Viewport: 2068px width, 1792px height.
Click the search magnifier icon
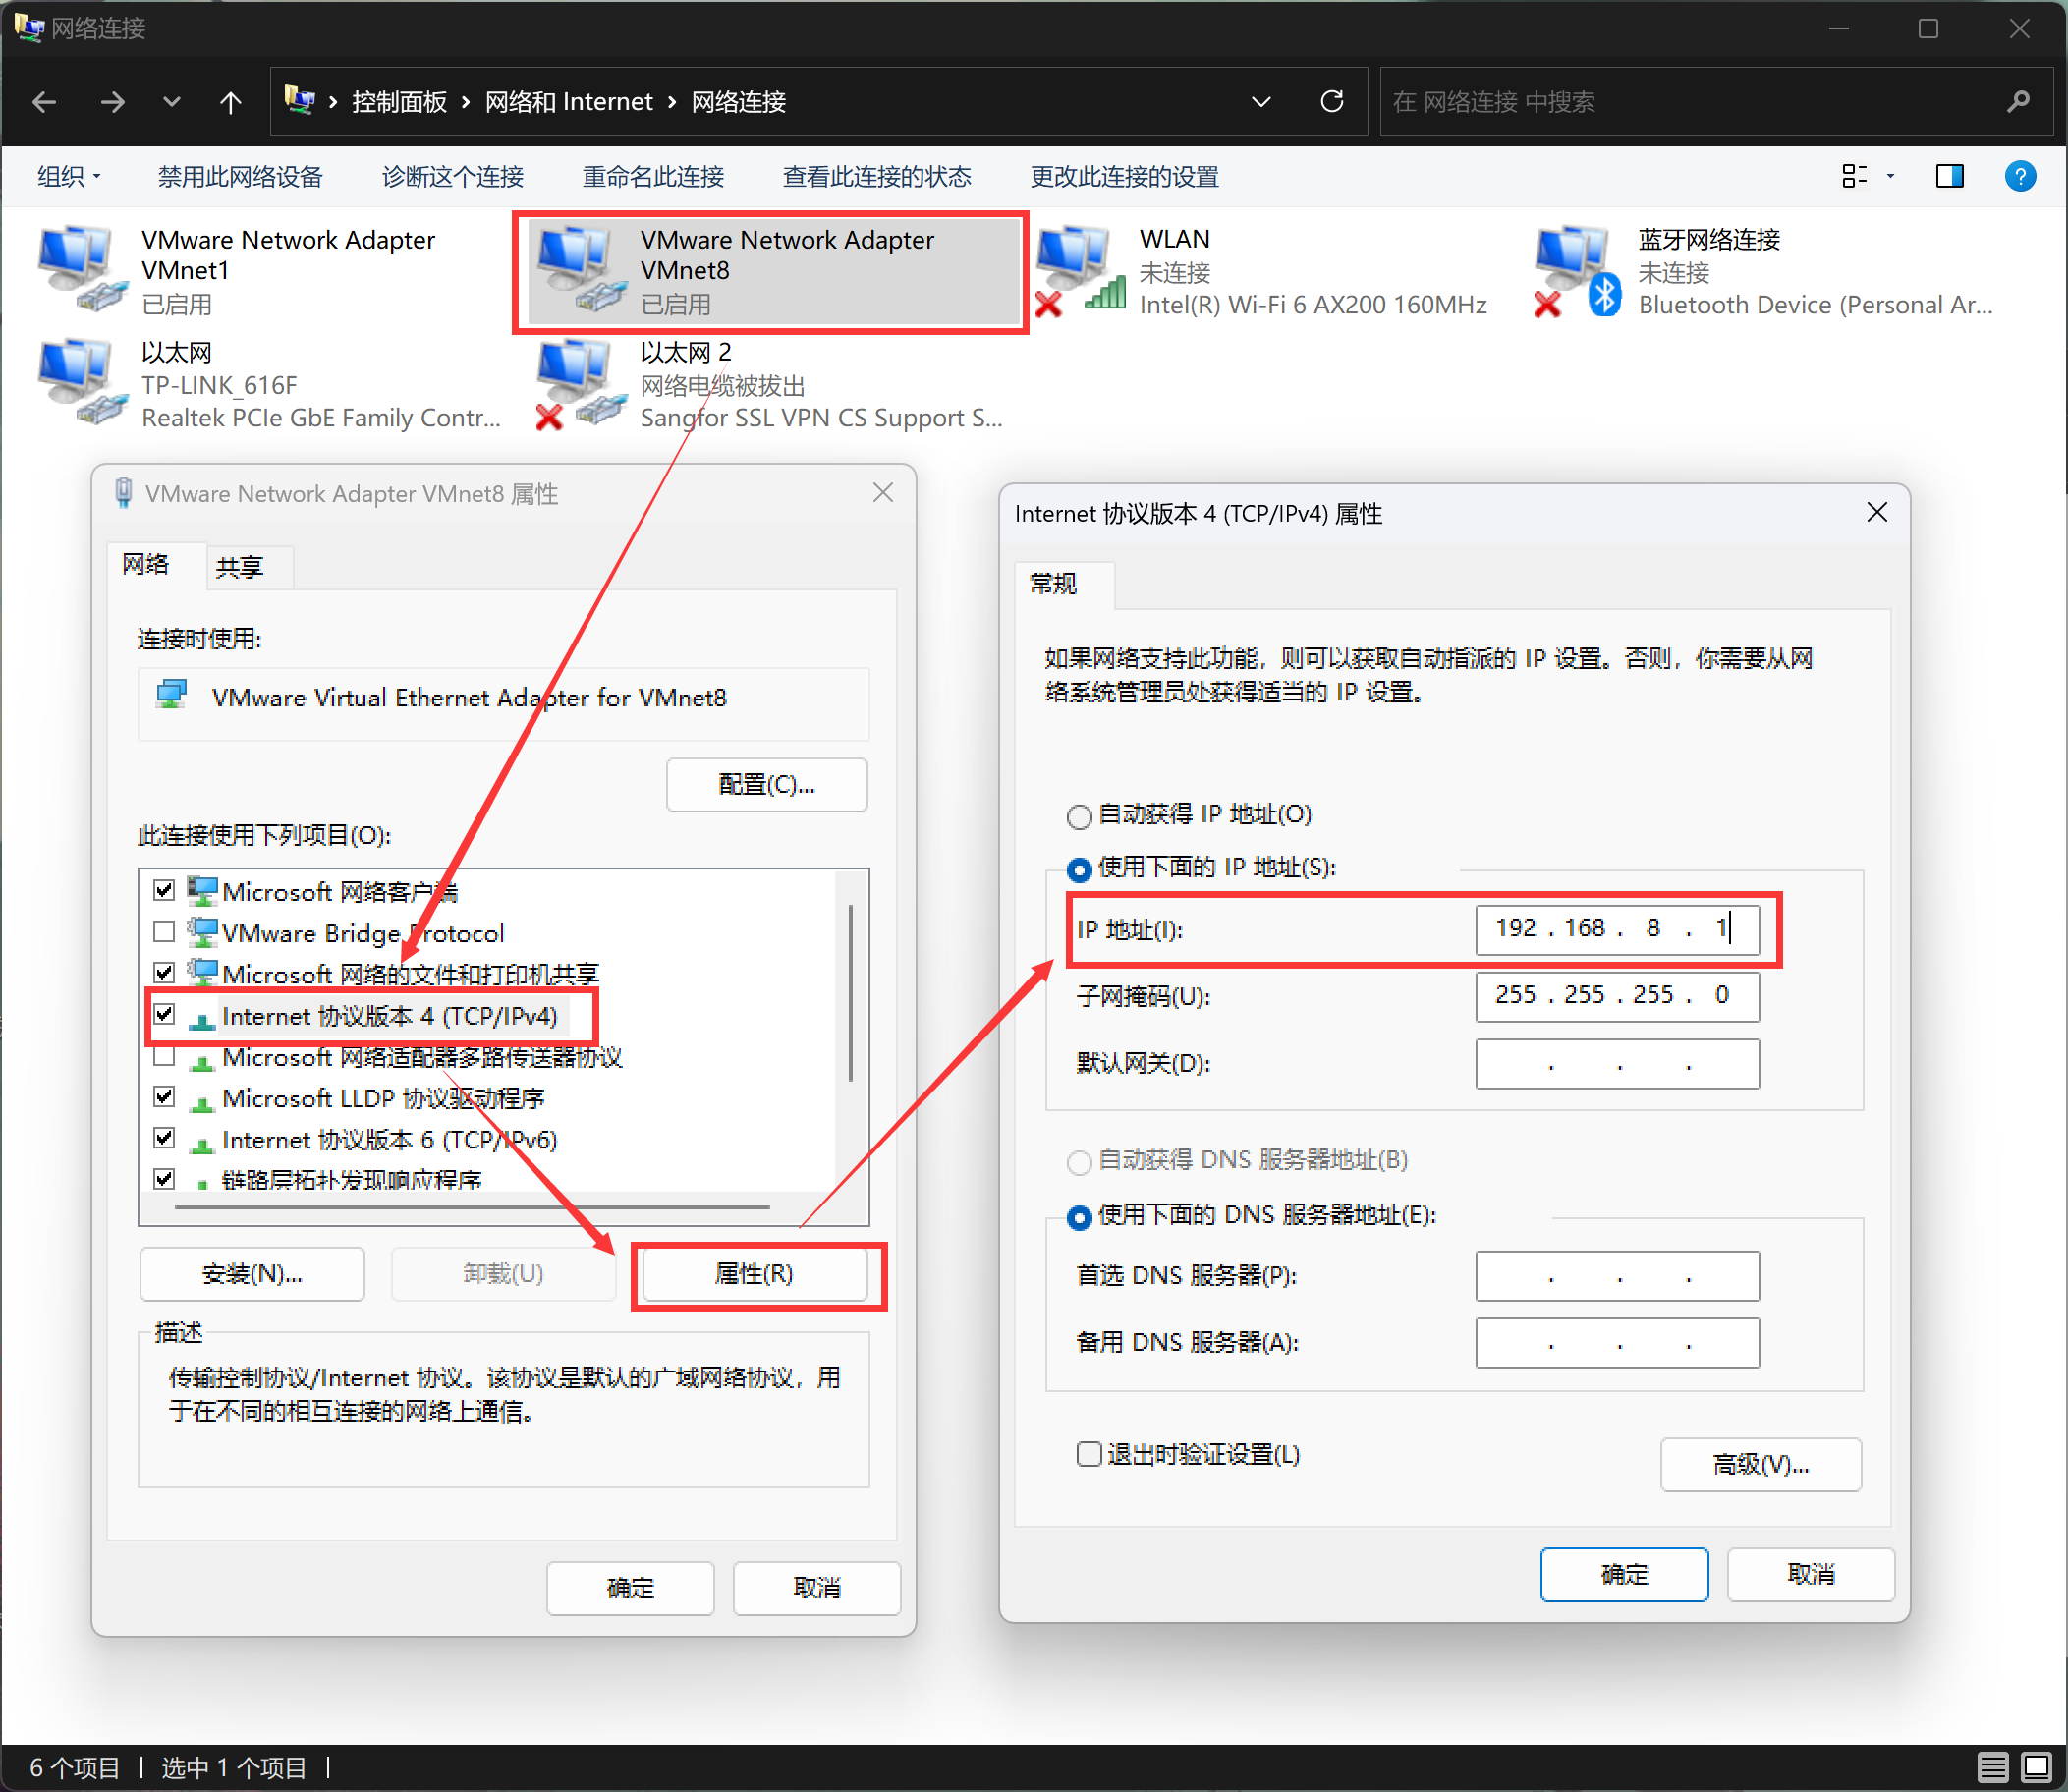tap(2017, 102)
